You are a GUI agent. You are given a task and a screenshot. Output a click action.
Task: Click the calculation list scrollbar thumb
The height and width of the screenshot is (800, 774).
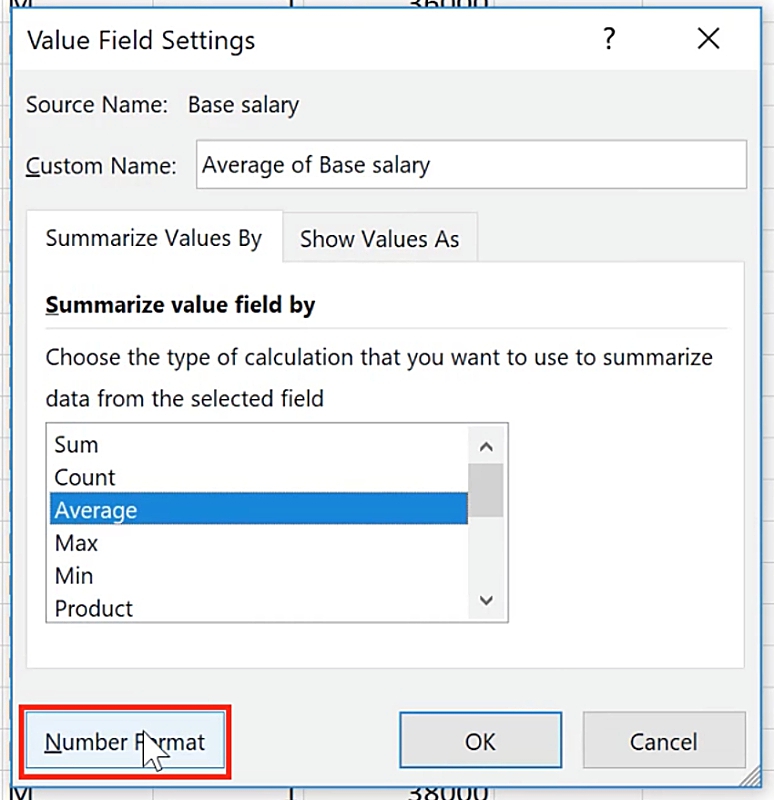(487, 489)
